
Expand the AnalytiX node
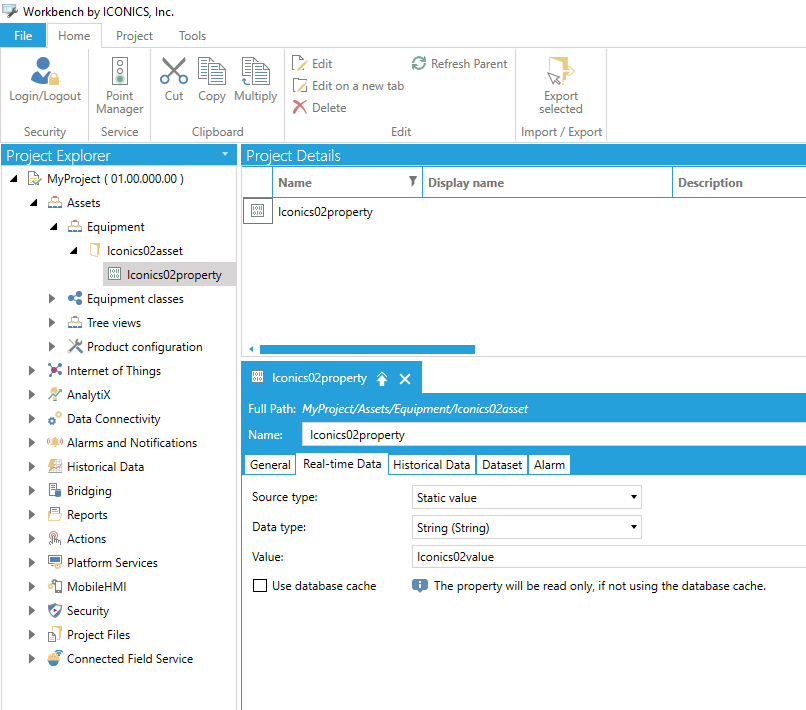(32, 395)
